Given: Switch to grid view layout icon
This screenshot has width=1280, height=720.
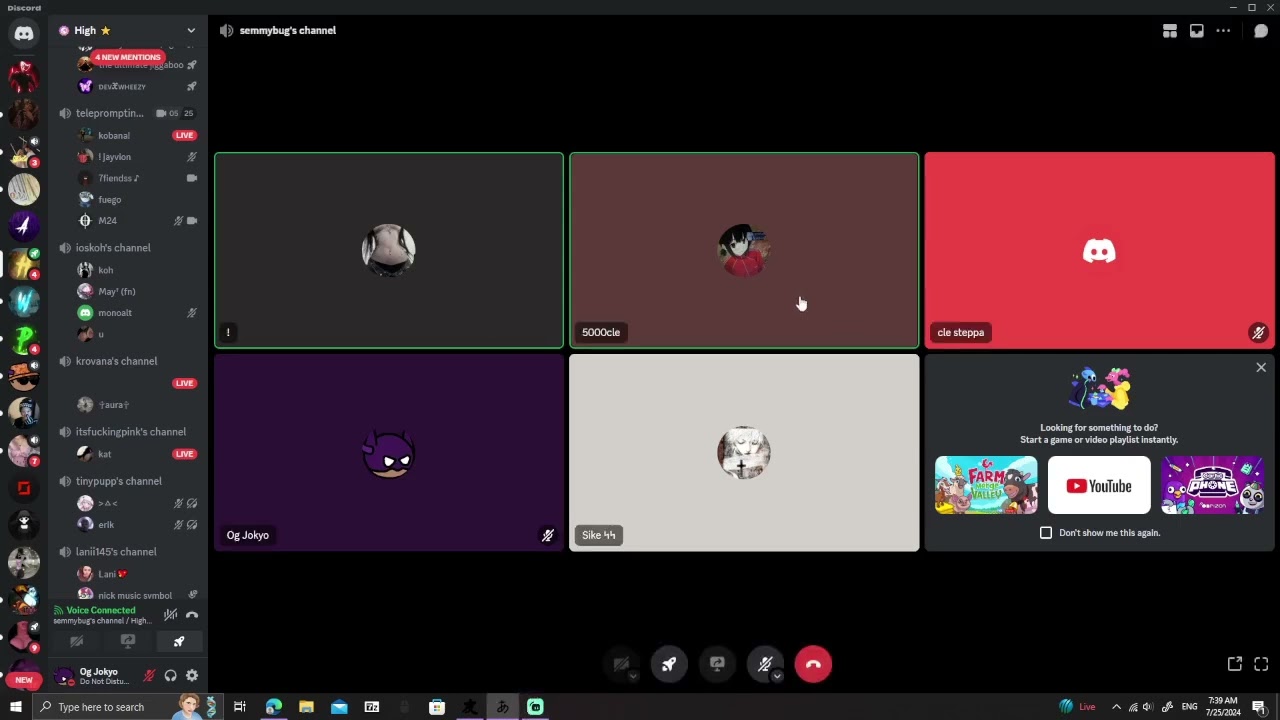Looking at the screenshot, I should tap(1170, 31).
